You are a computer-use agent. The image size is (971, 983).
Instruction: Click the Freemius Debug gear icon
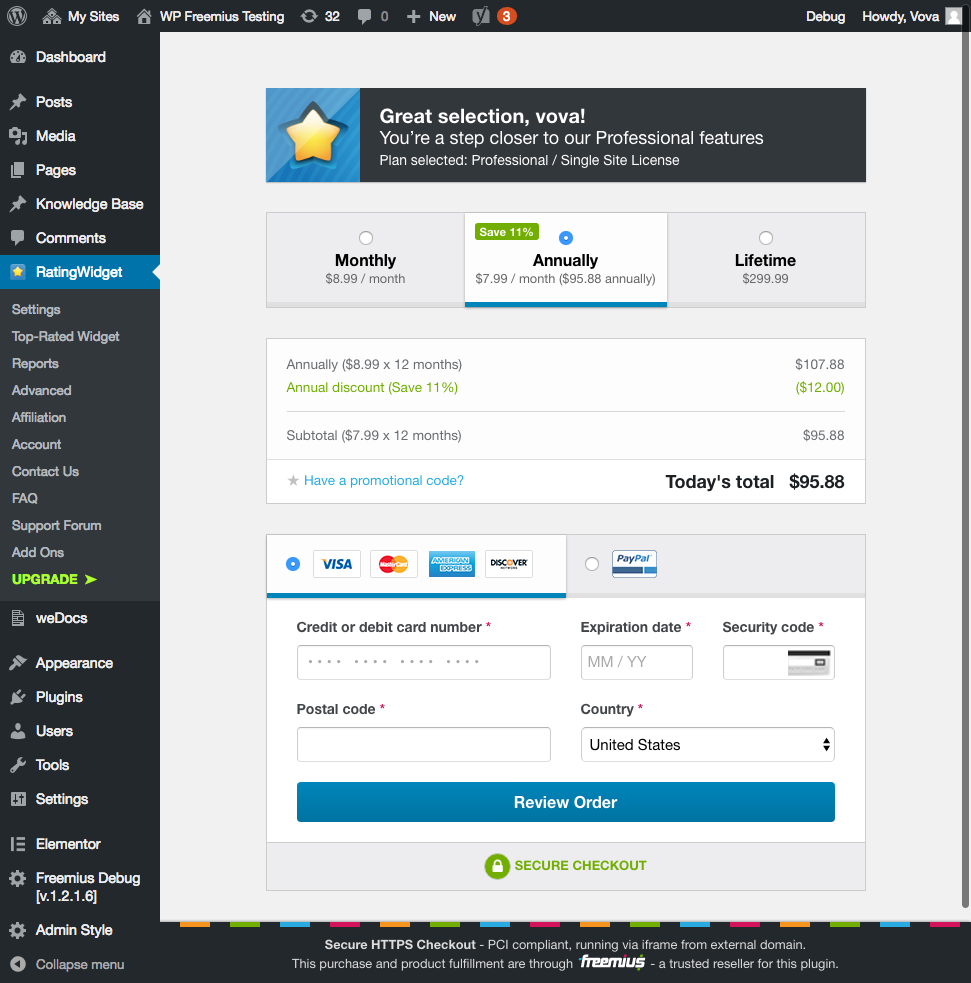click(17, 878)
